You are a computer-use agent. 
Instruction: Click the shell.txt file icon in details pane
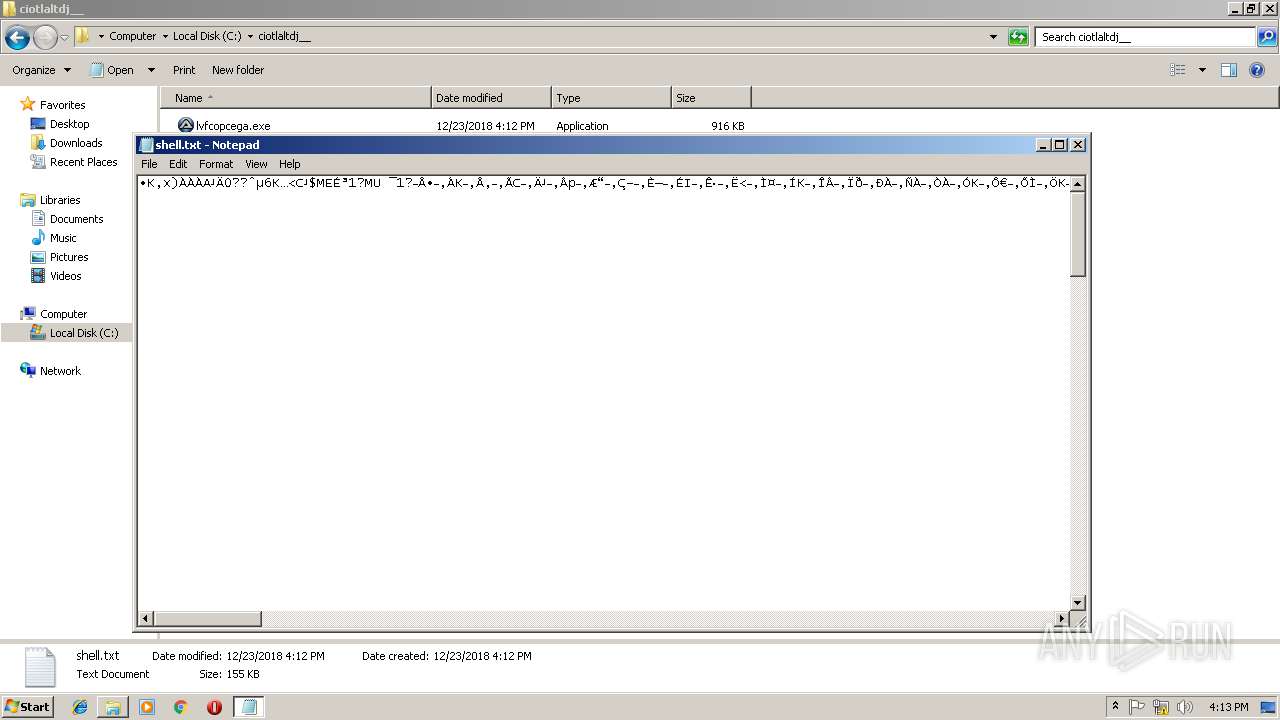tap(40, 667)
